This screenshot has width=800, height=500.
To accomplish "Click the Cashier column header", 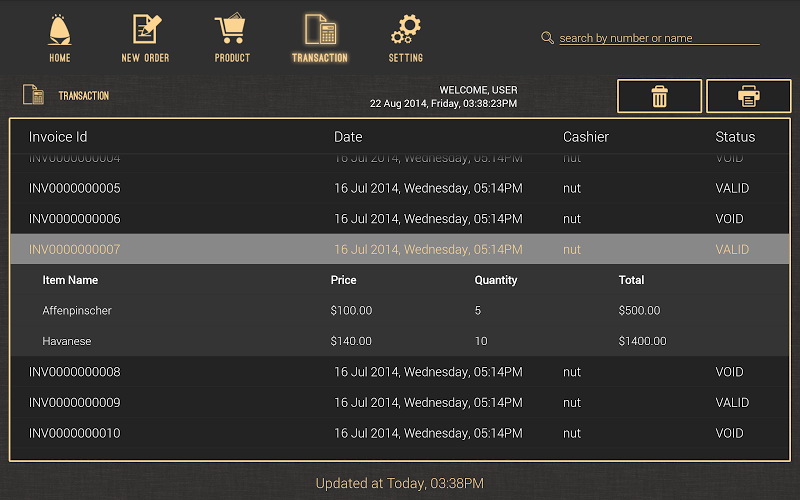I will coord(586,137).
